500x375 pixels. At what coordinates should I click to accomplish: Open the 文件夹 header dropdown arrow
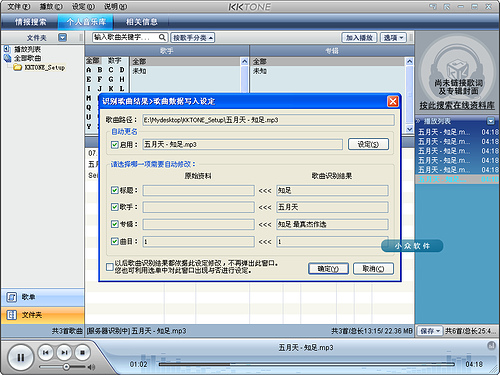[62, 37]
